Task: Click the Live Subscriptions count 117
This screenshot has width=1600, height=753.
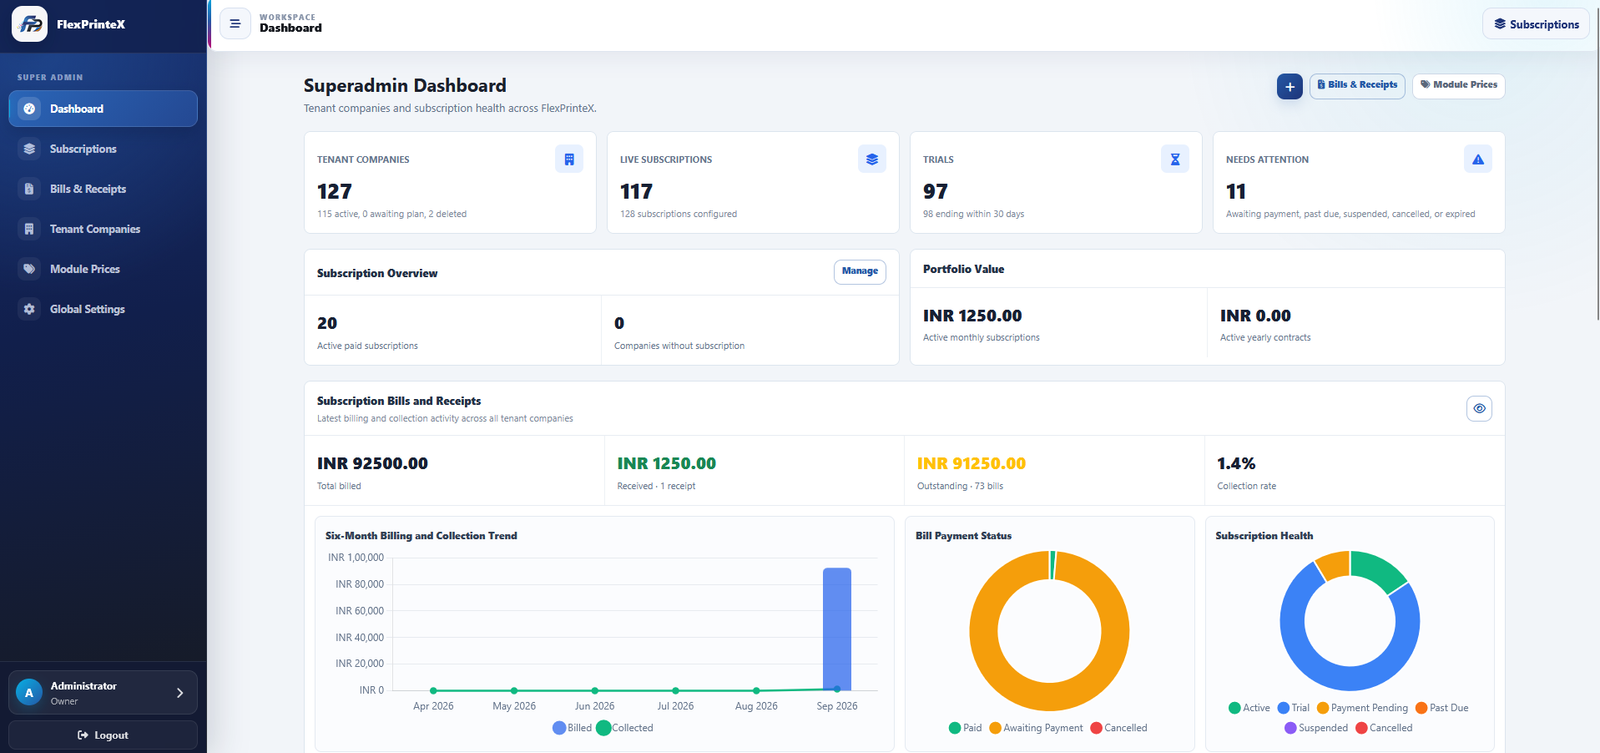Action: coord(636,191)
